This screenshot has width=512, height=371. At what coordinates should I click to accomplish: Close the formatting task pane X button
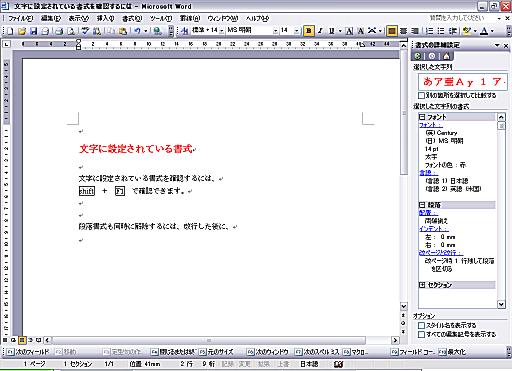(506, 46)
